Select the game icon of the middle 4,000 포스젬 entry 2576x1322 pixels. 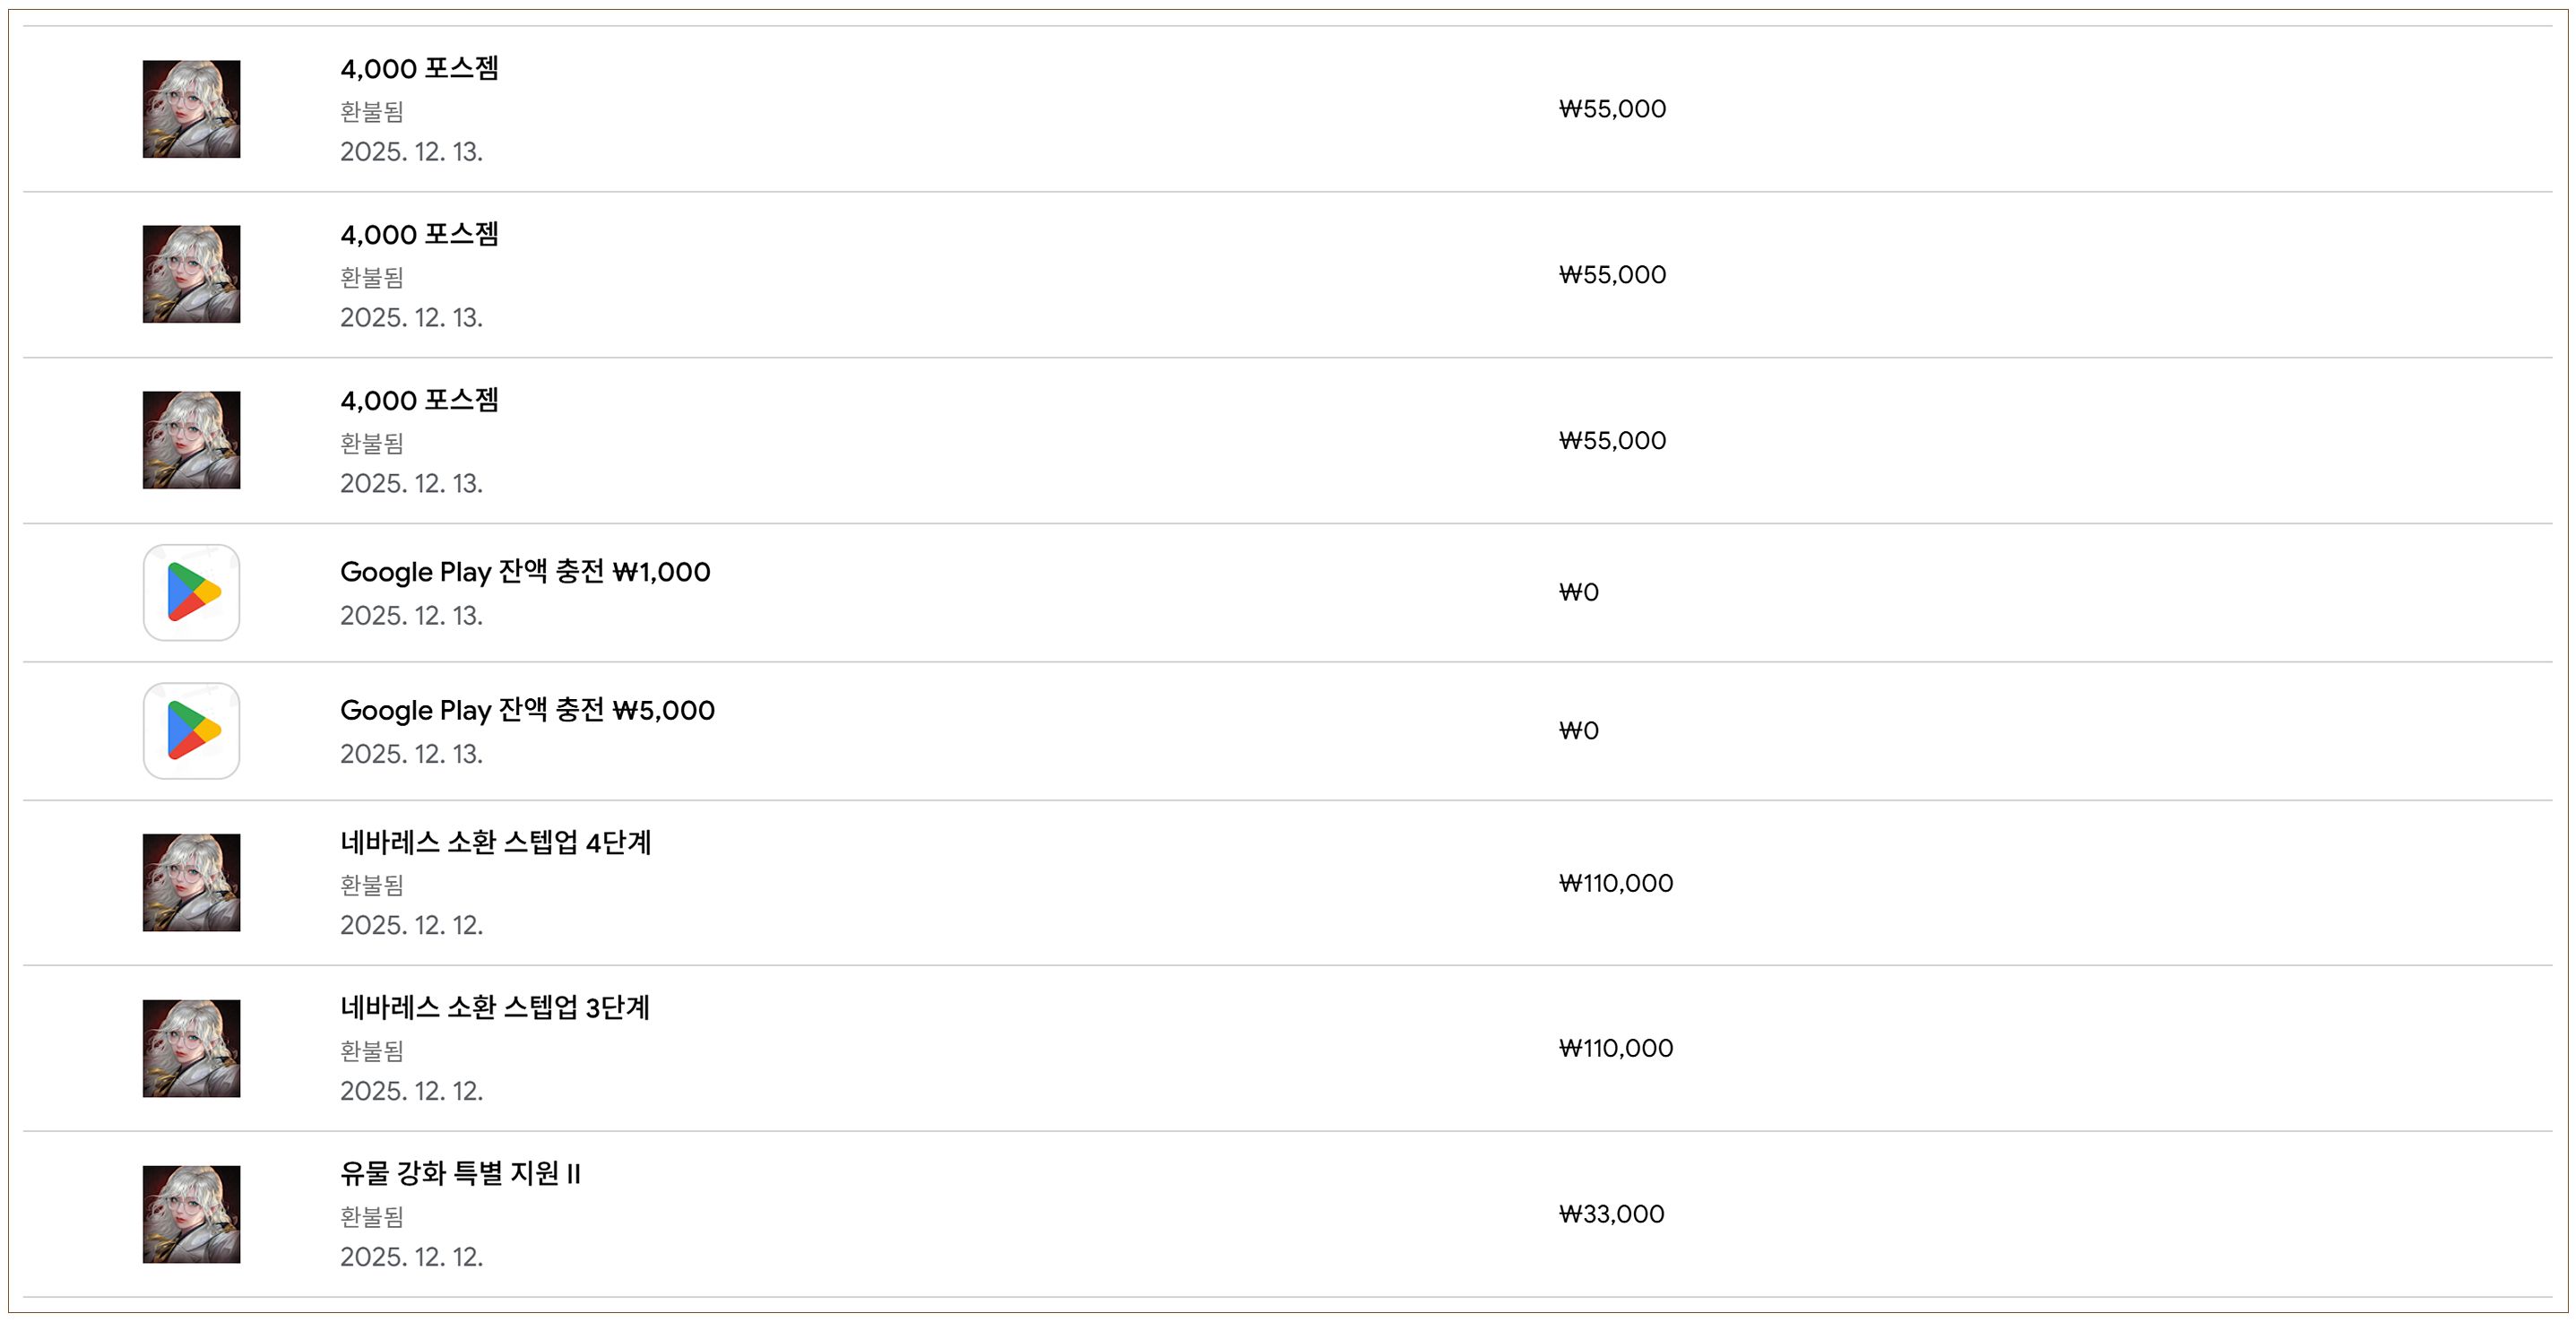point(191,274)
